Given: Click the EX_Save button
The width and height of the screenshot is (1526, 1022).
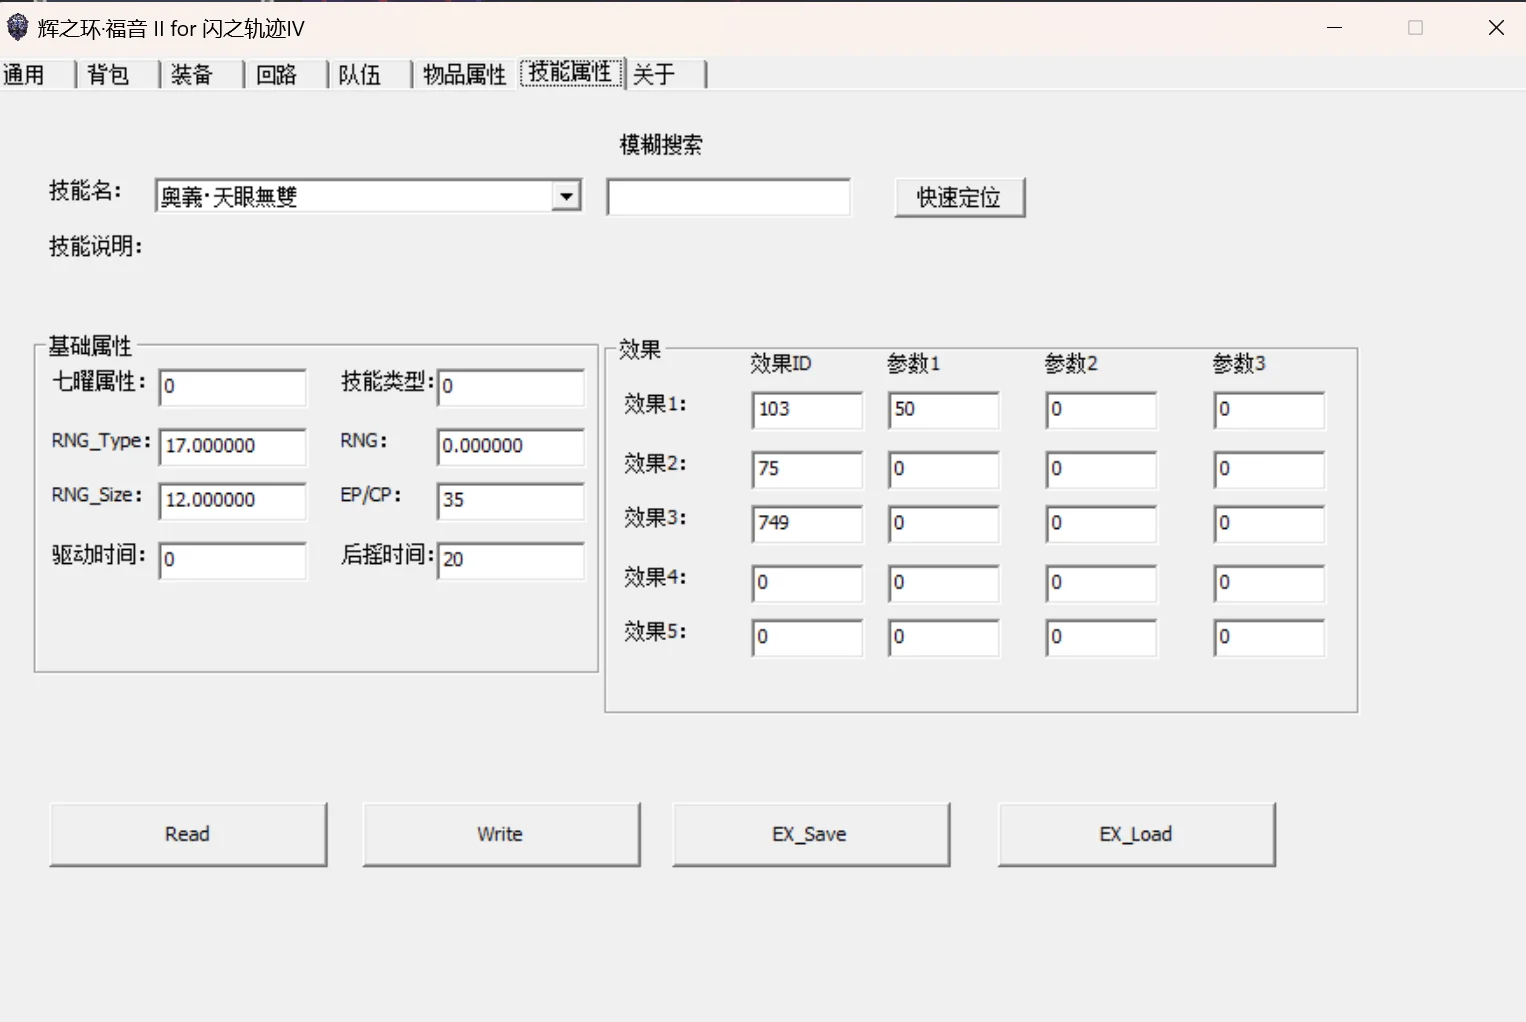Looking at the screenshot, I should [810, 834].
